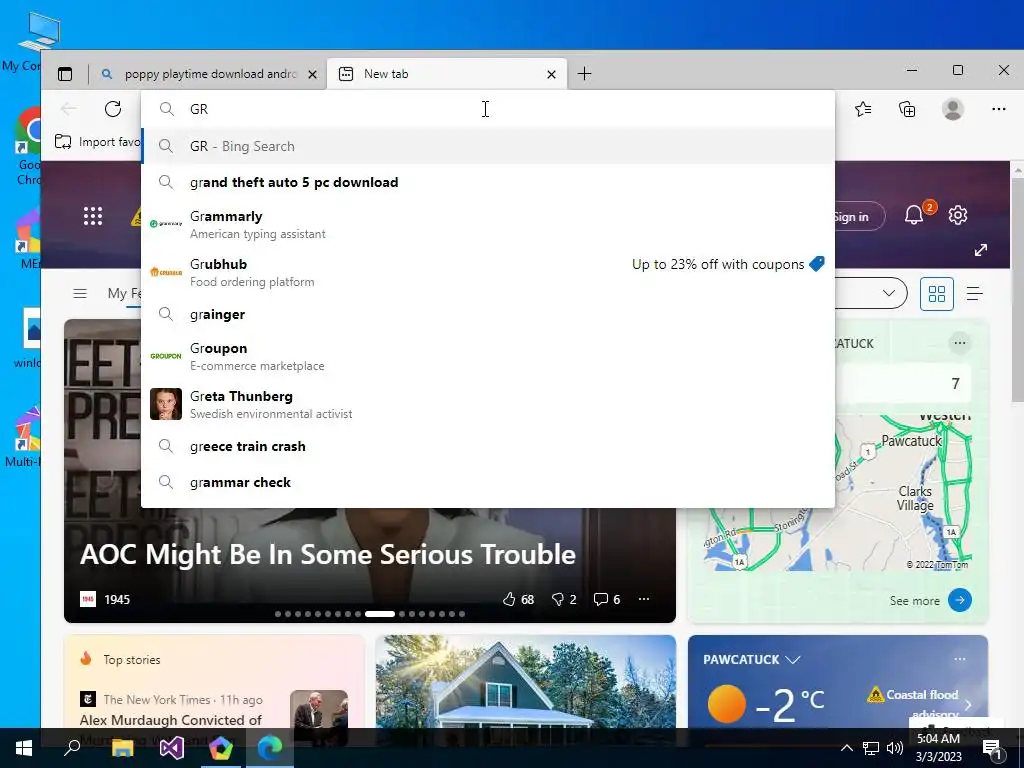The height and width of the screenshot is (768, 1024).
Task: Switch to poppy playtime download tab
Action: [208, 74]
